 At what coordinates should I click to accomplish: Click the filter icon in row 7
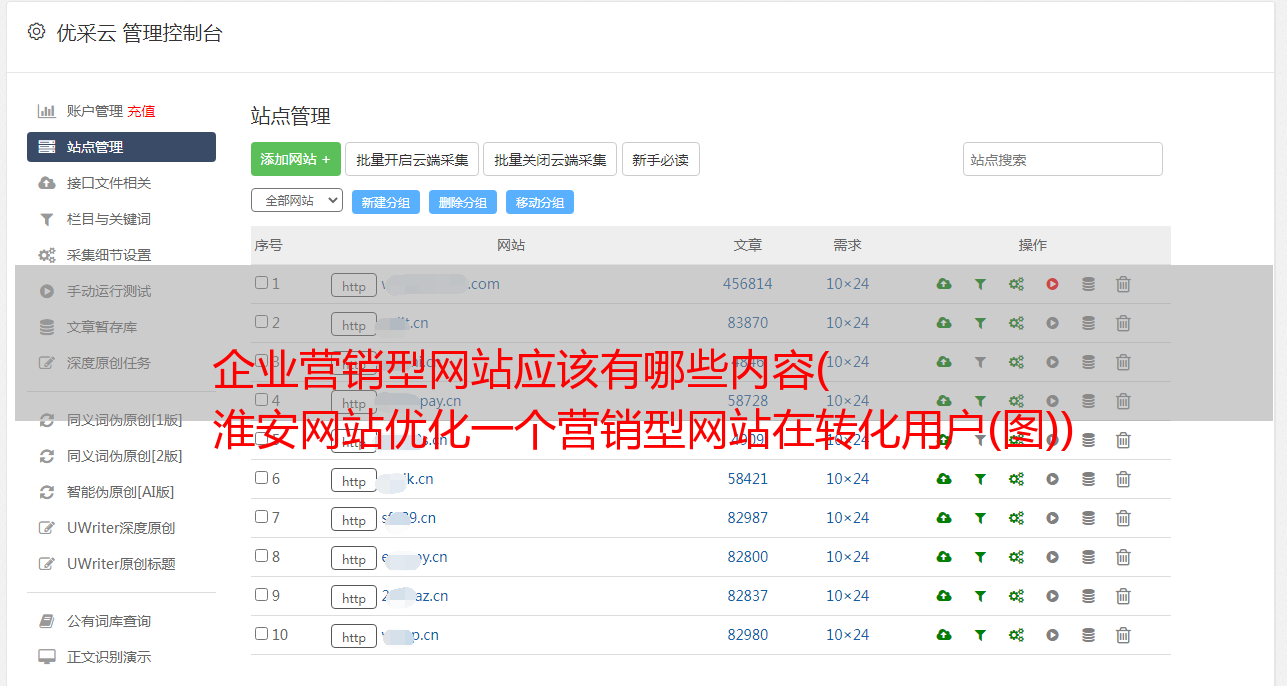(980, 518)
